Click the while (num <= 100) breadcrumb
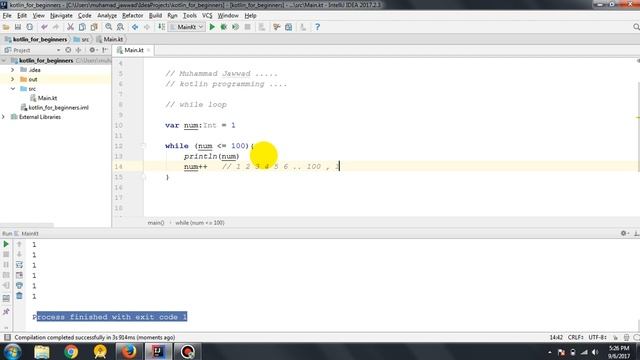This screenshot has height=360, width=640. (200, 222)
